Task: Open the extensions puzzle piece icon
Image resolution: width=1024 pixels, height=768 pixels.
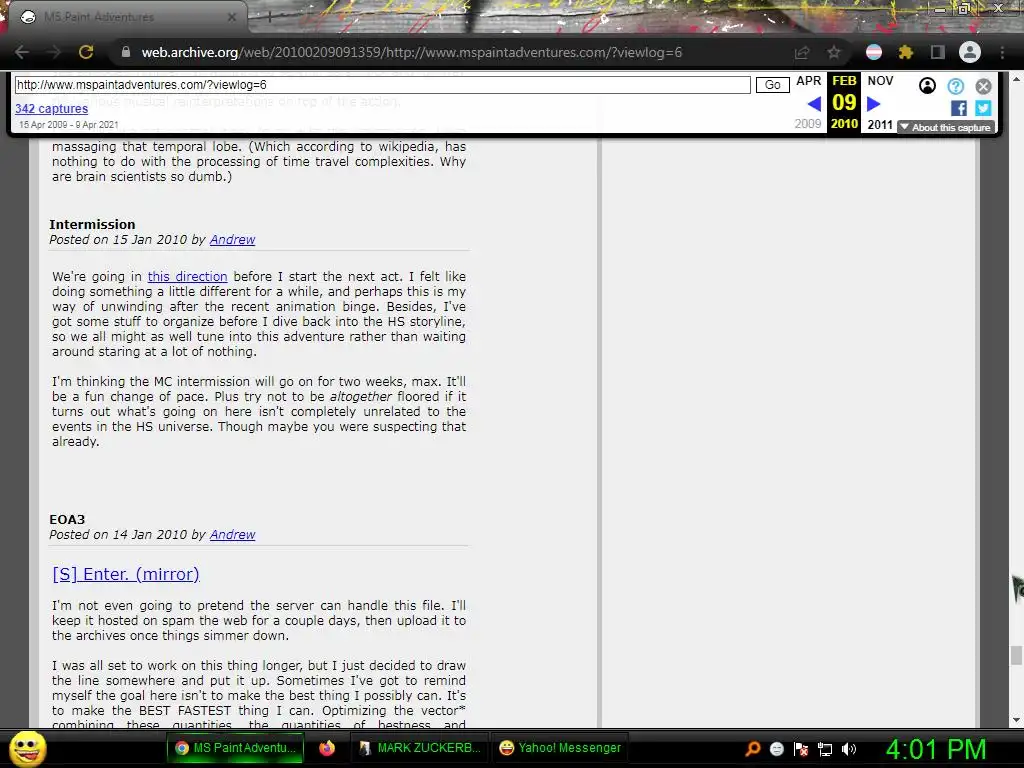Action: (905, 52)
